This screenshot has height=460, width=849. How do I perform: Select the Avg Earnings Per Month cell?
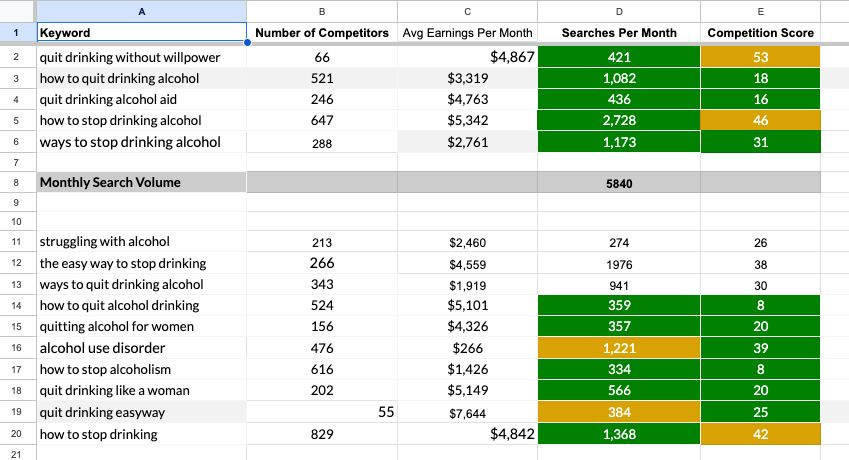(x=467, y=32)
